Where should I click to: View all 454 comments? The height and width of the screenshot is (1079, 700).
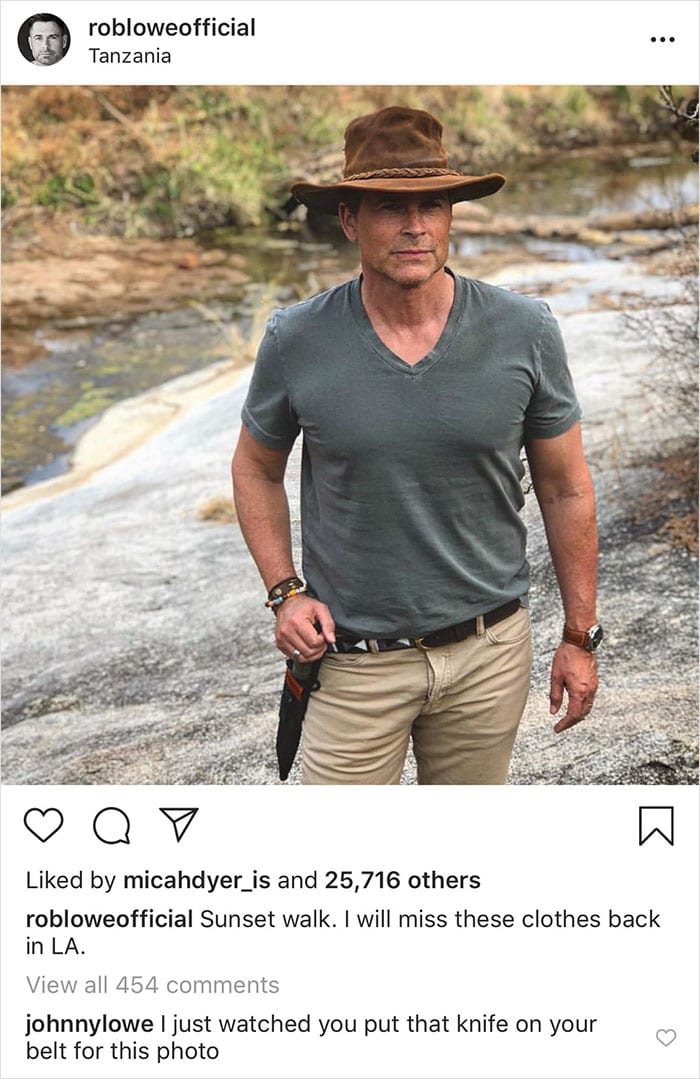pos(153,985)
